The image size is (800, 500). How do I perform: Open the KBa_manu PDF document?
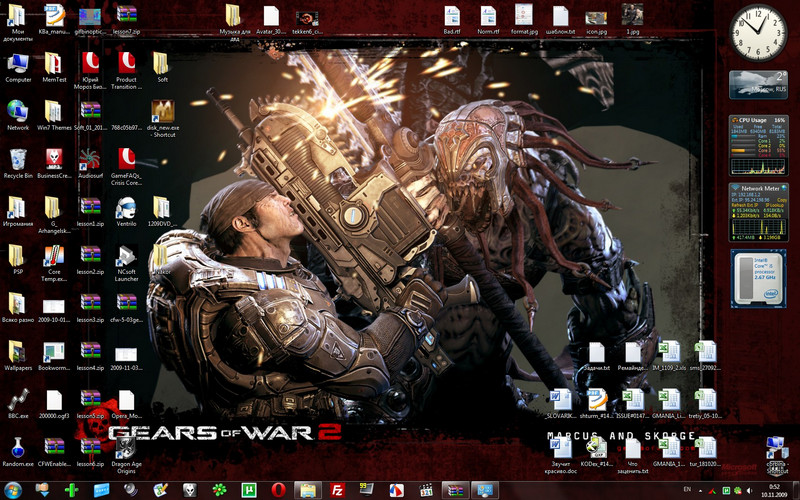(x=54, y=20)
